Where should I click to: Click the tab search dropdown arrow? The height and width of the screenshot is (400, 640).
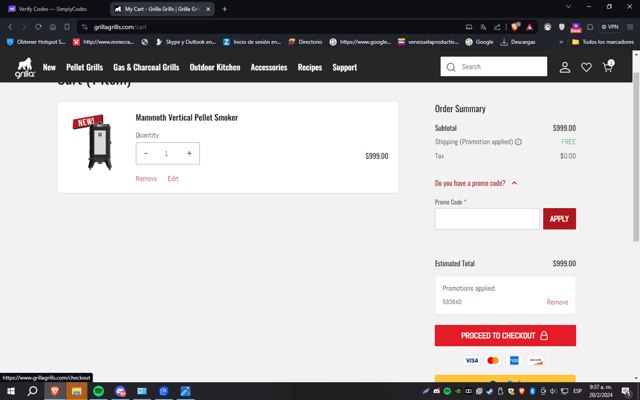click(x=568, y=7)
